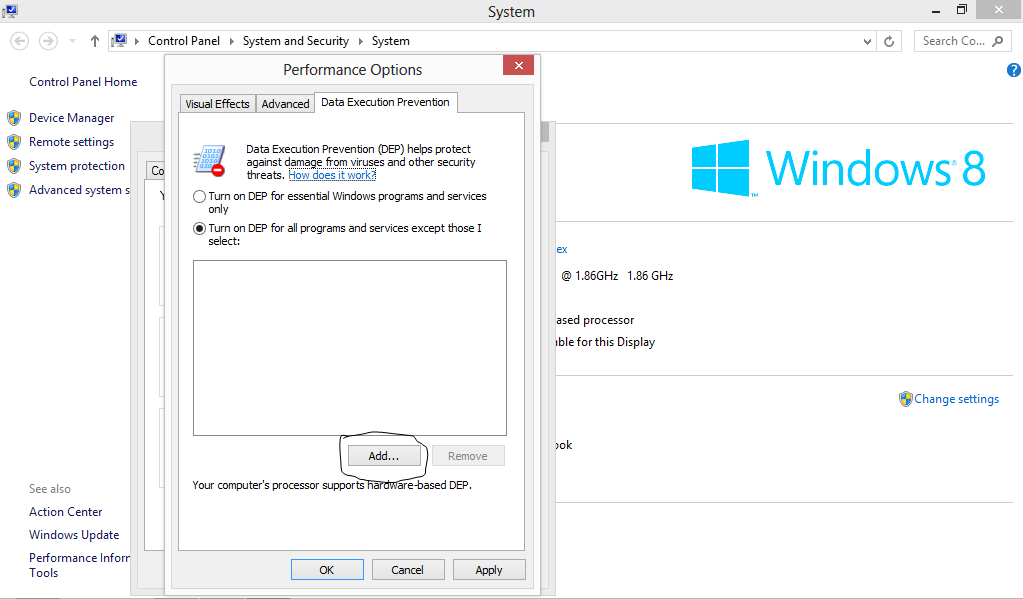This screenshot has width=1023, height=599.
Task: Open Control Panel Home link
Action: tap(83, 82)
